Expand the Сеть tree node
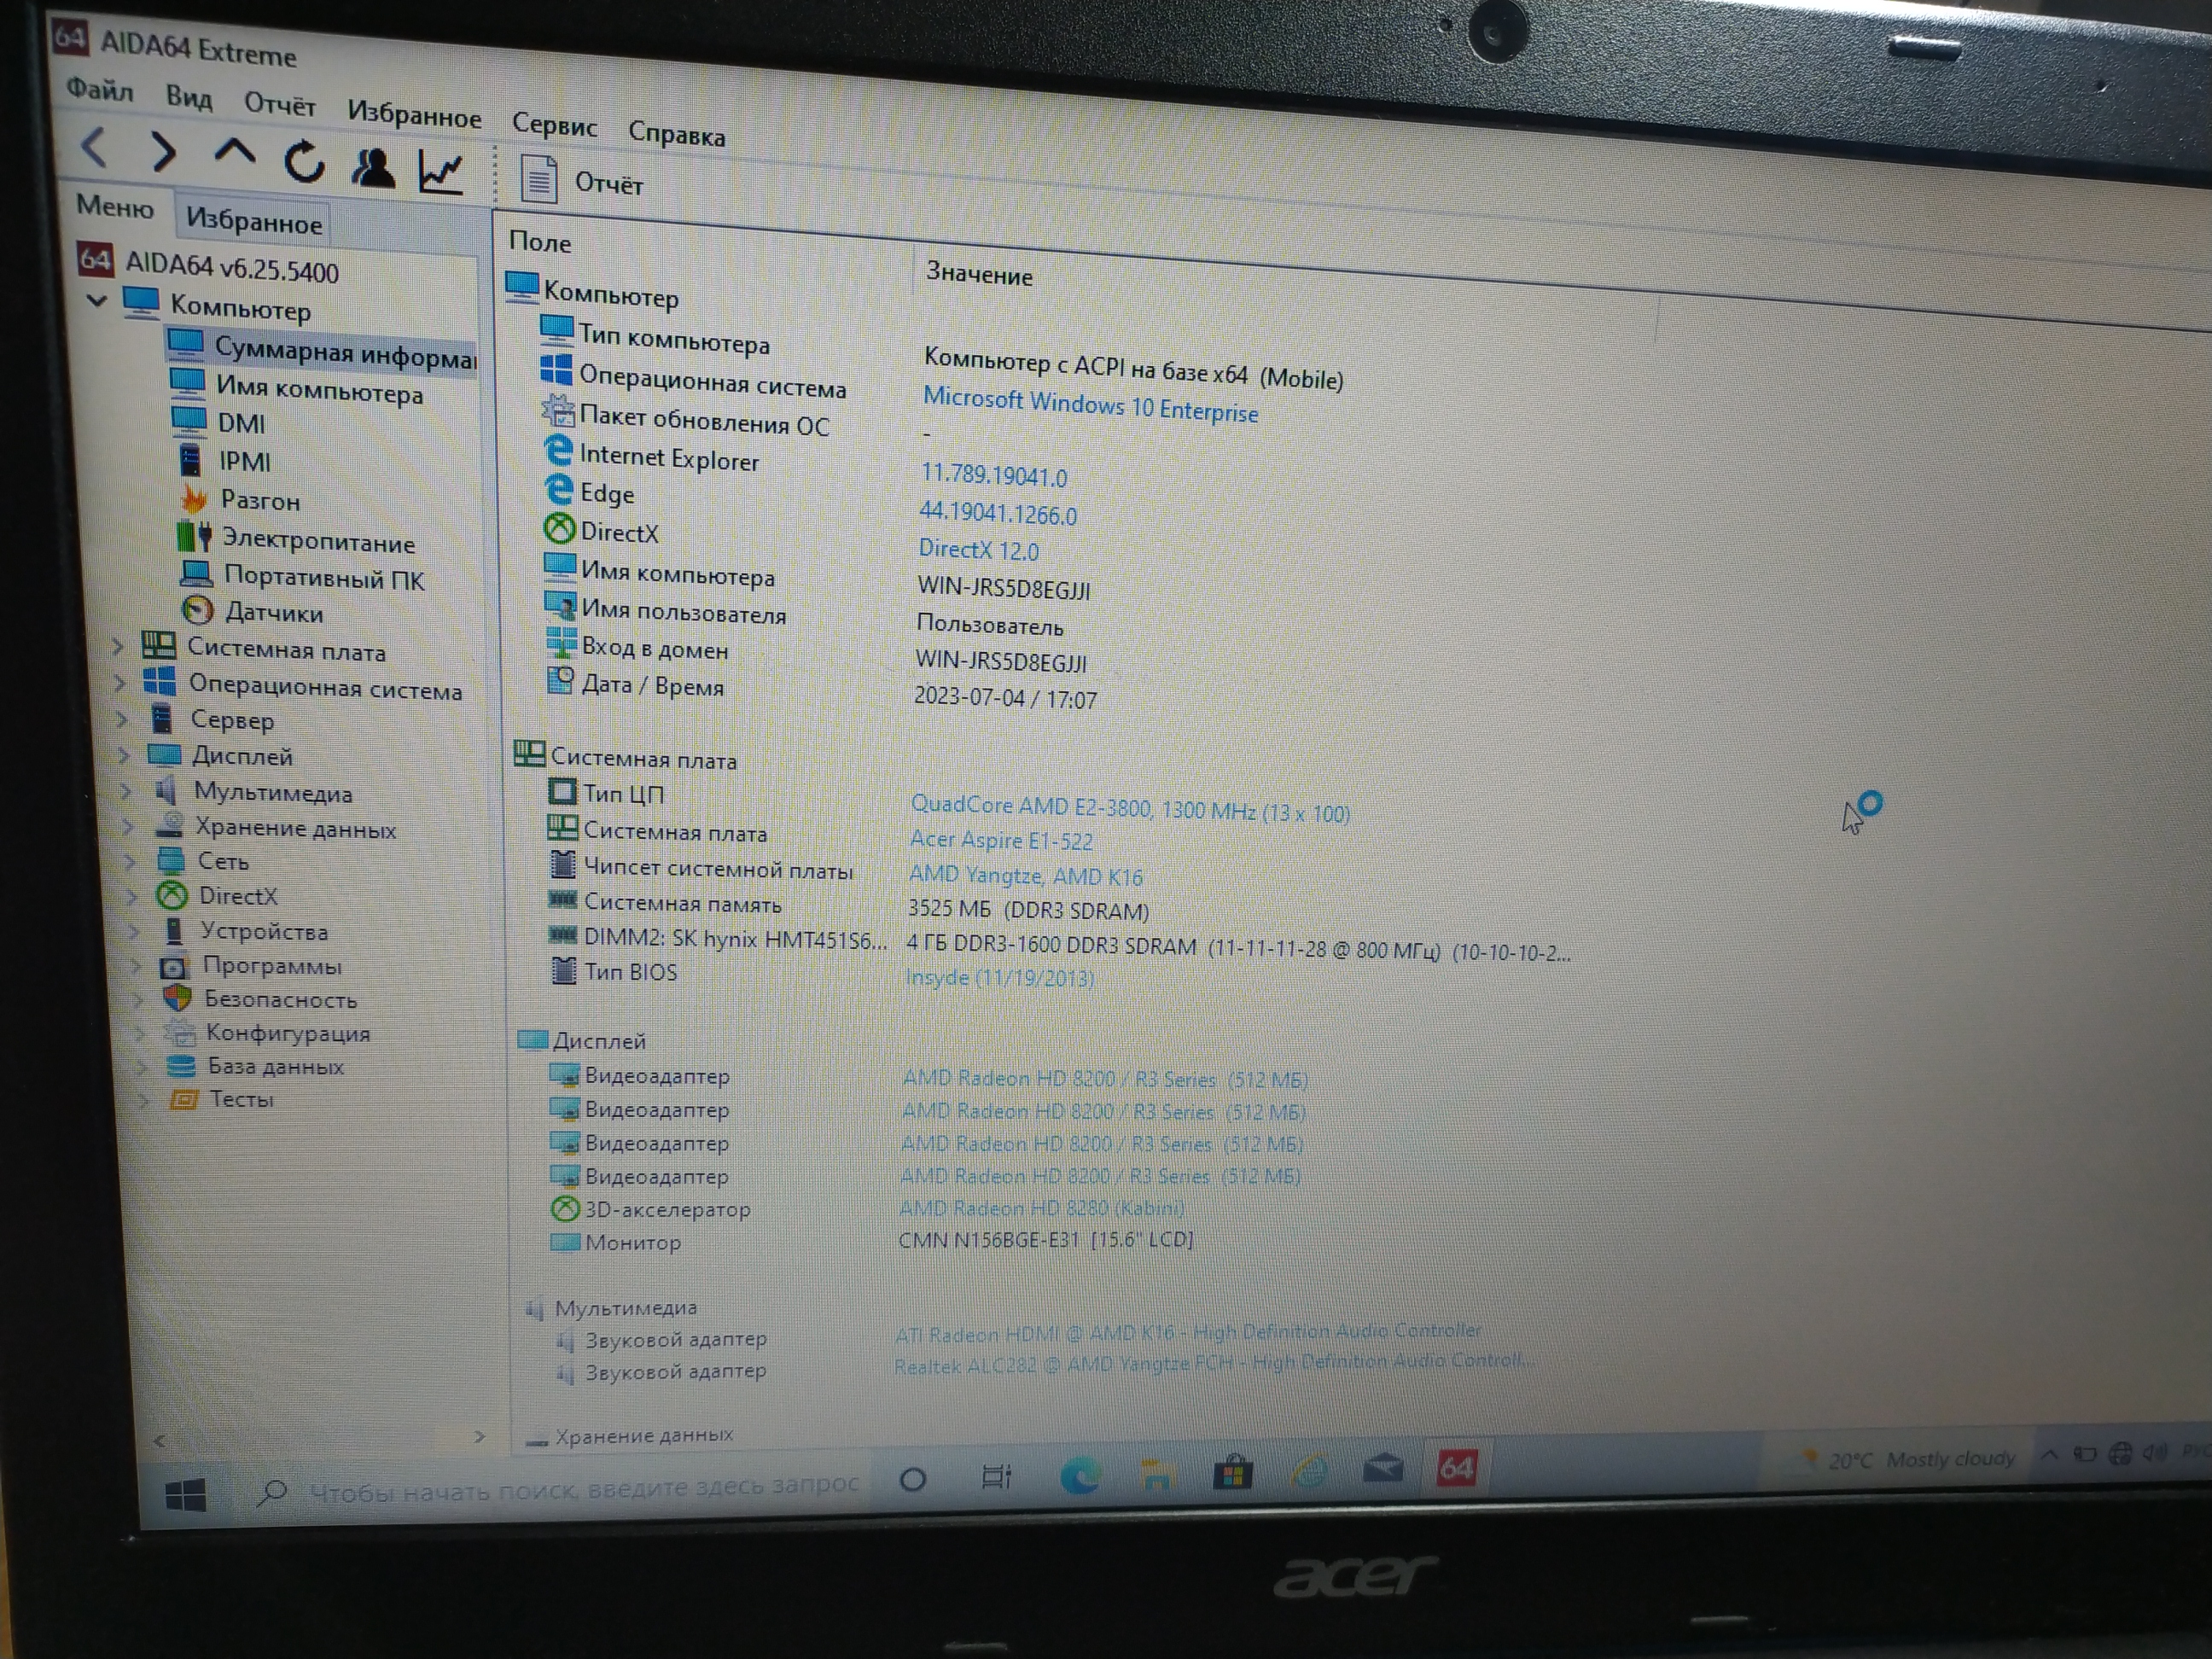 129,860
